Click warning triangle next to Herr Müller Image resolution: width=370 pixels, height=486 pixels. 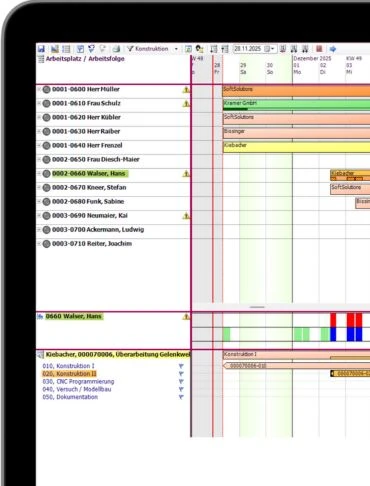point(186,90)
